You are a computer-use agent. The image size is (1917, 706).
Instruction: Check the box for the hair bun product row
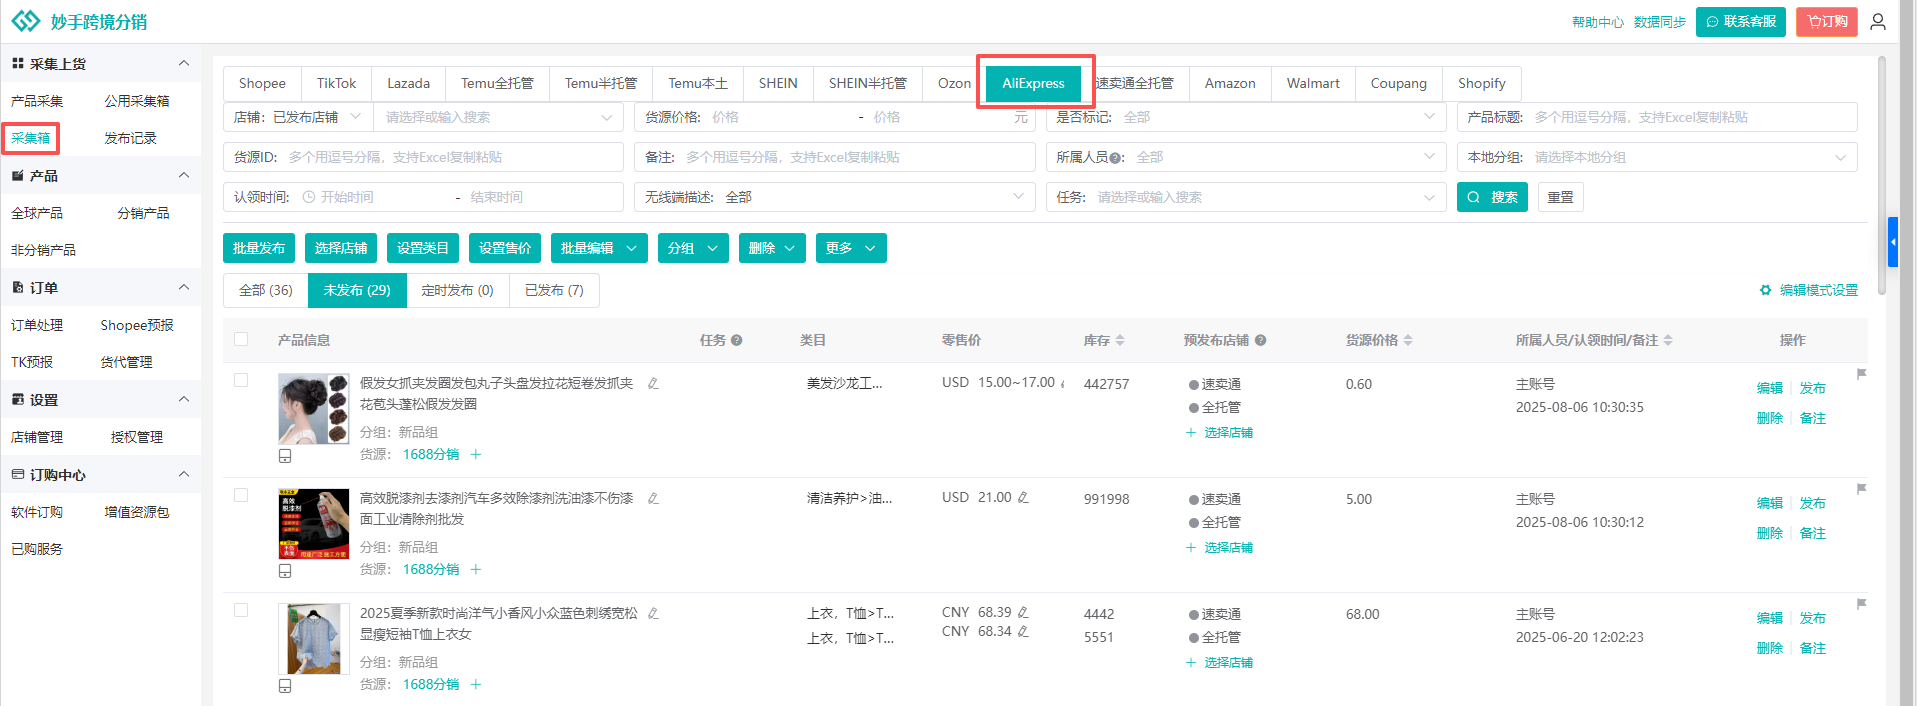tap(241, 380)
